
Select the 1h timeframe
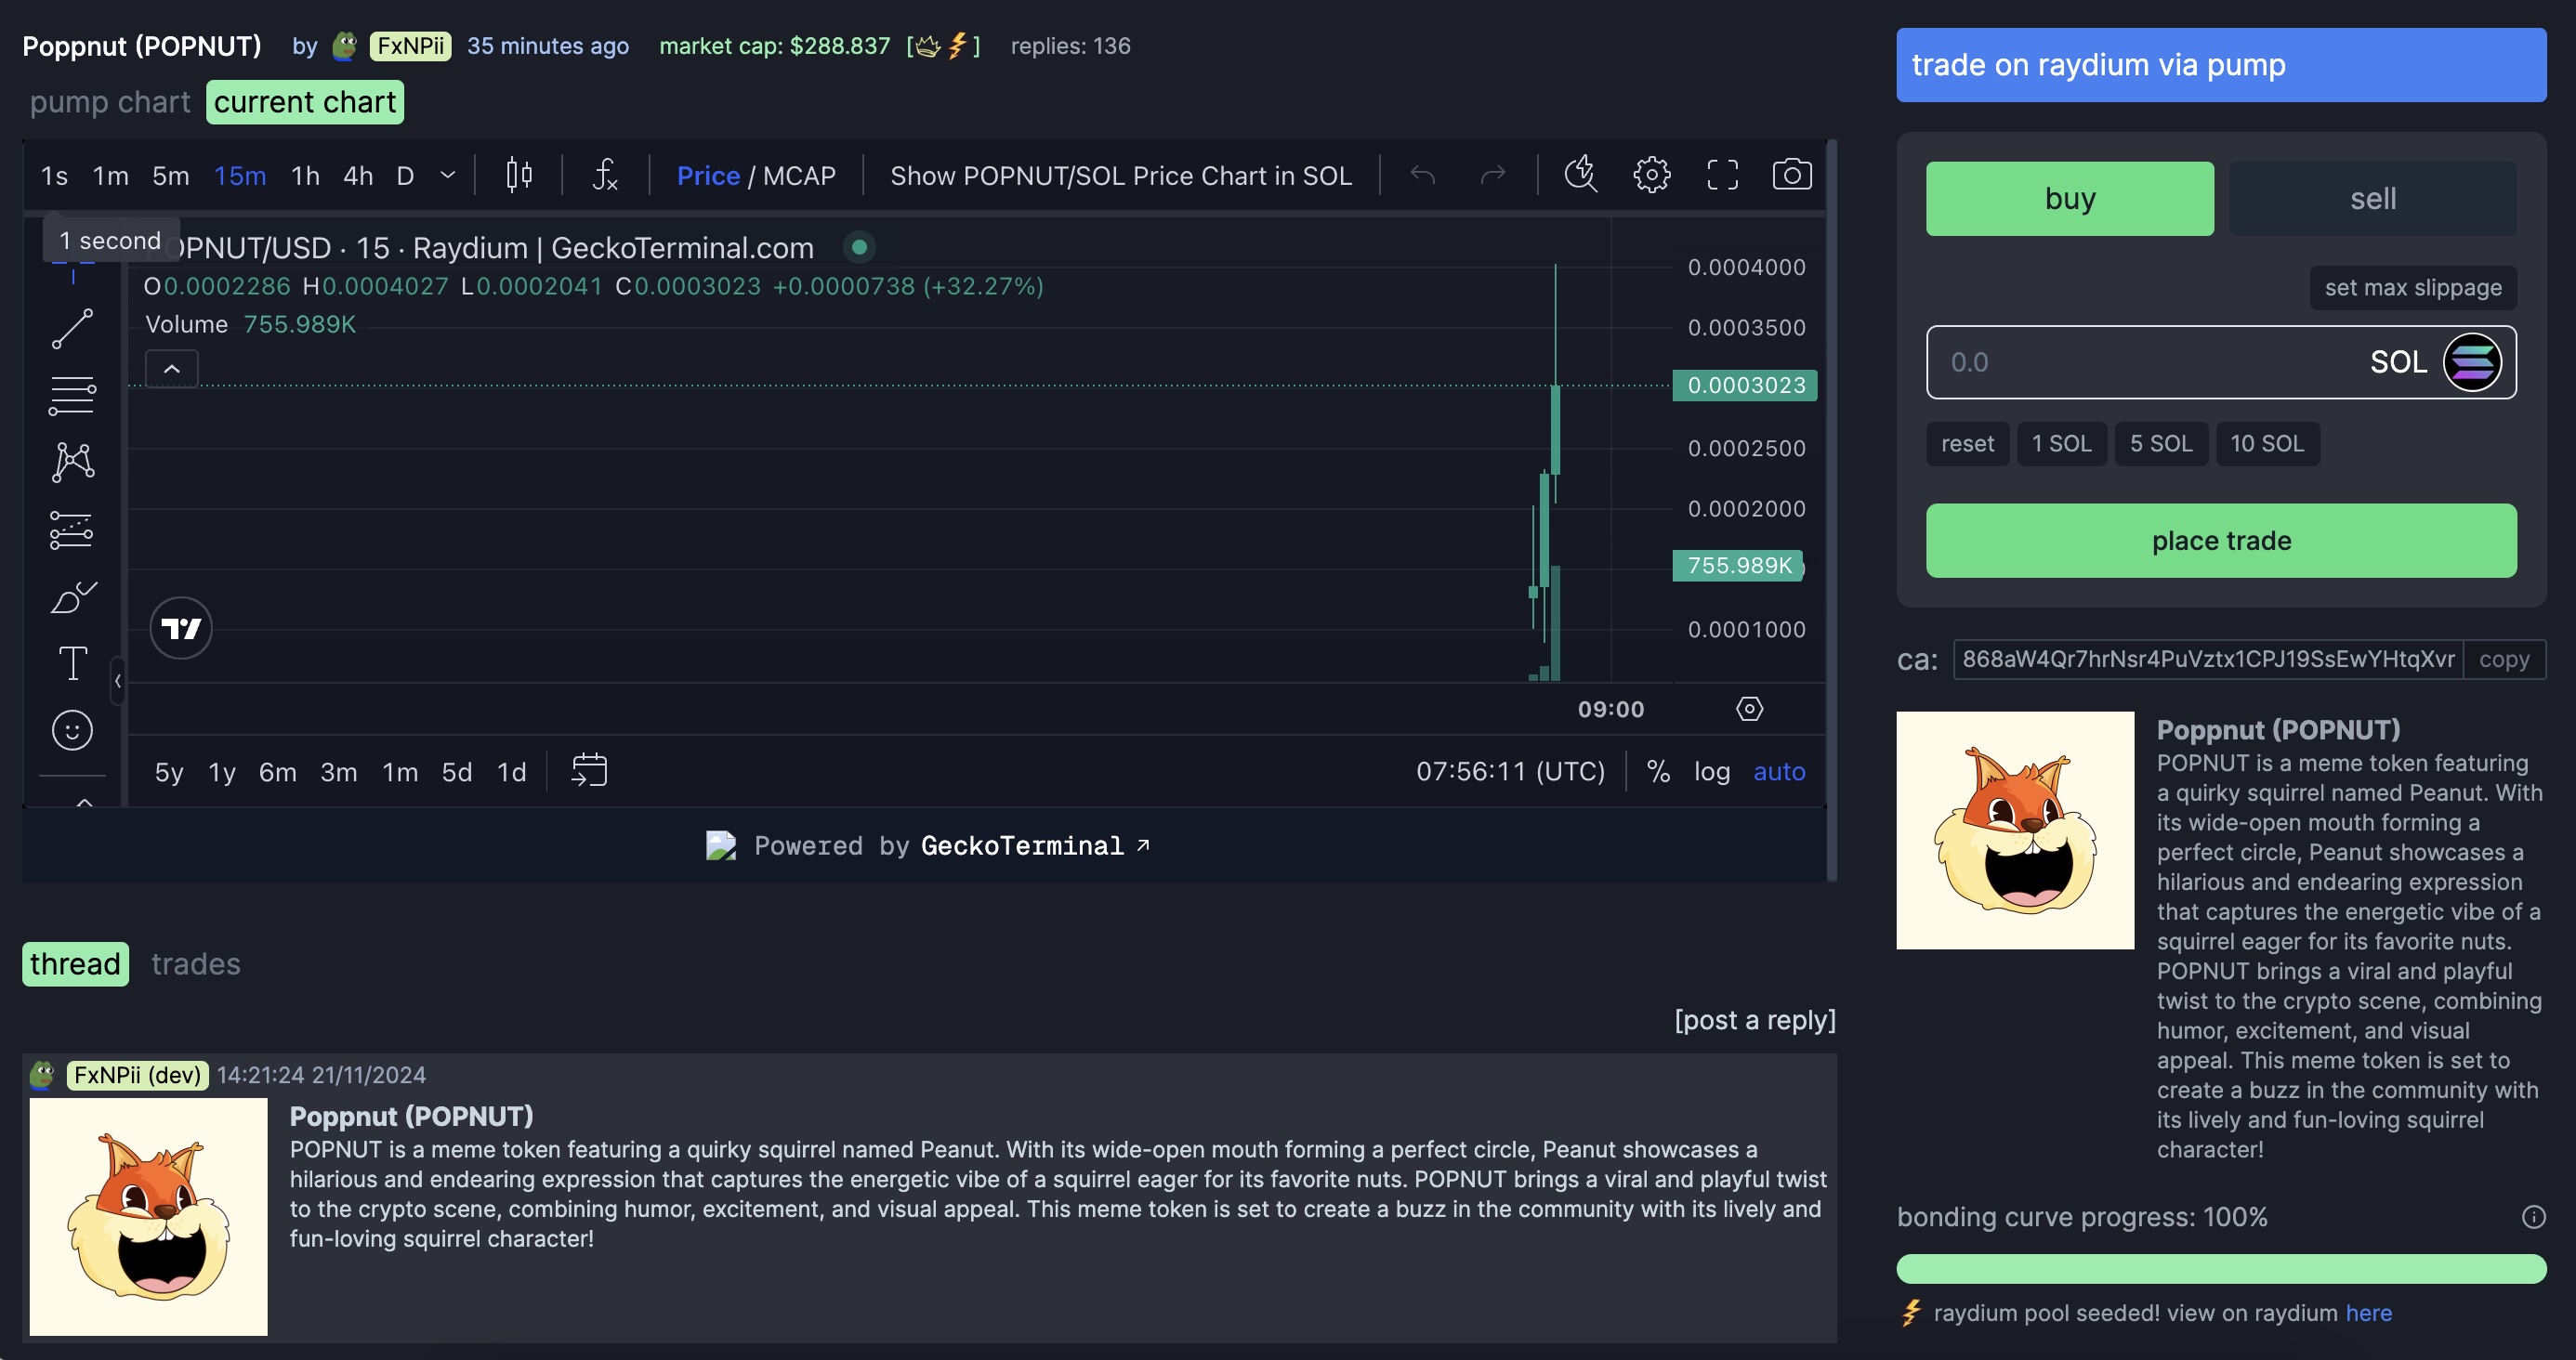[x=305, y=176]
